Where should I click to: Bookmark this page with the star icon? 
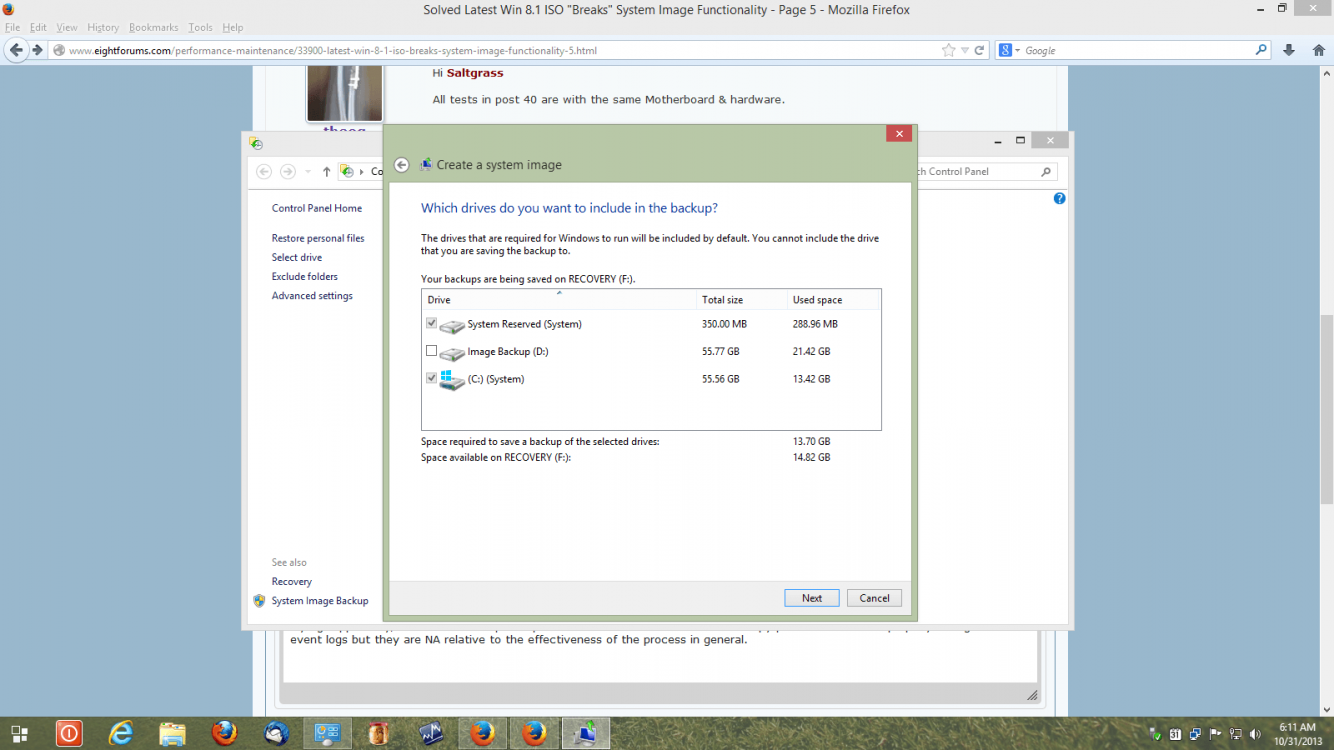point(948,50)
